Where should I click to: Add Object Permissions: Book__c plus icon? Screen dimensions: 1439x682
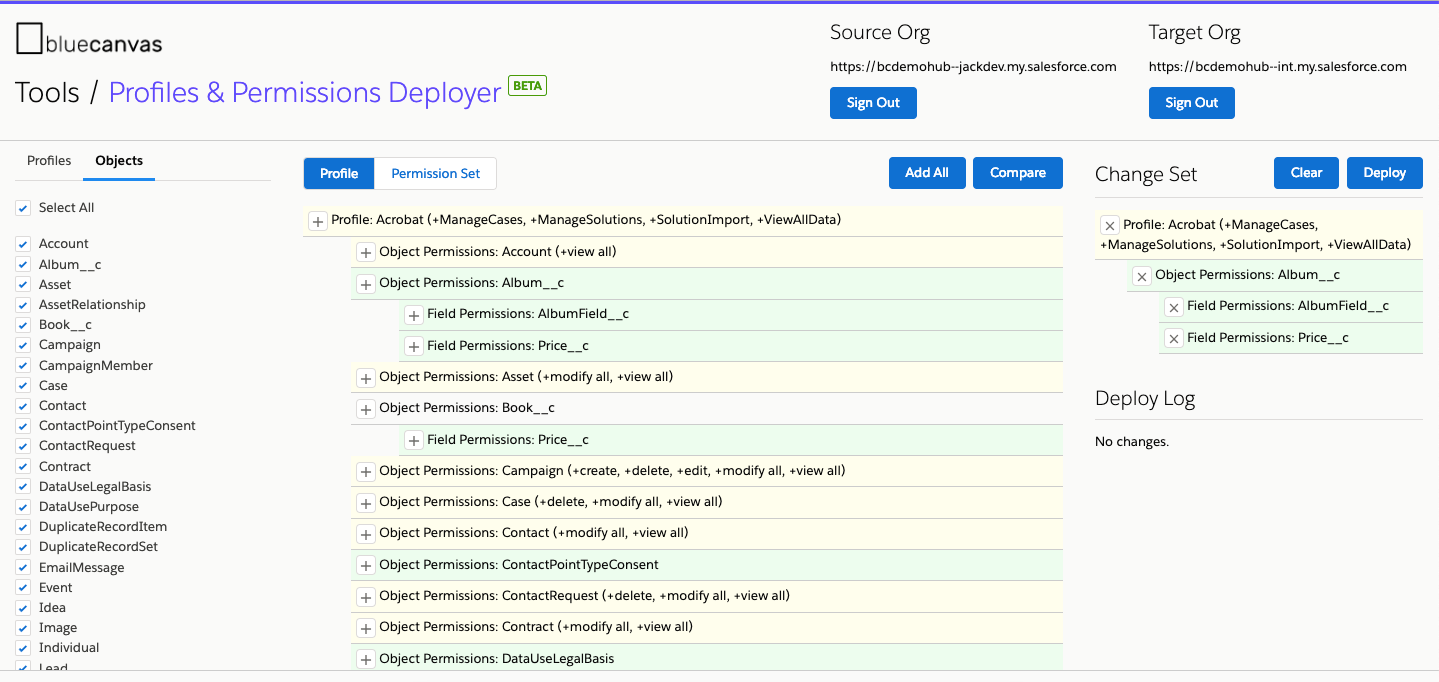tap(365, 409)
